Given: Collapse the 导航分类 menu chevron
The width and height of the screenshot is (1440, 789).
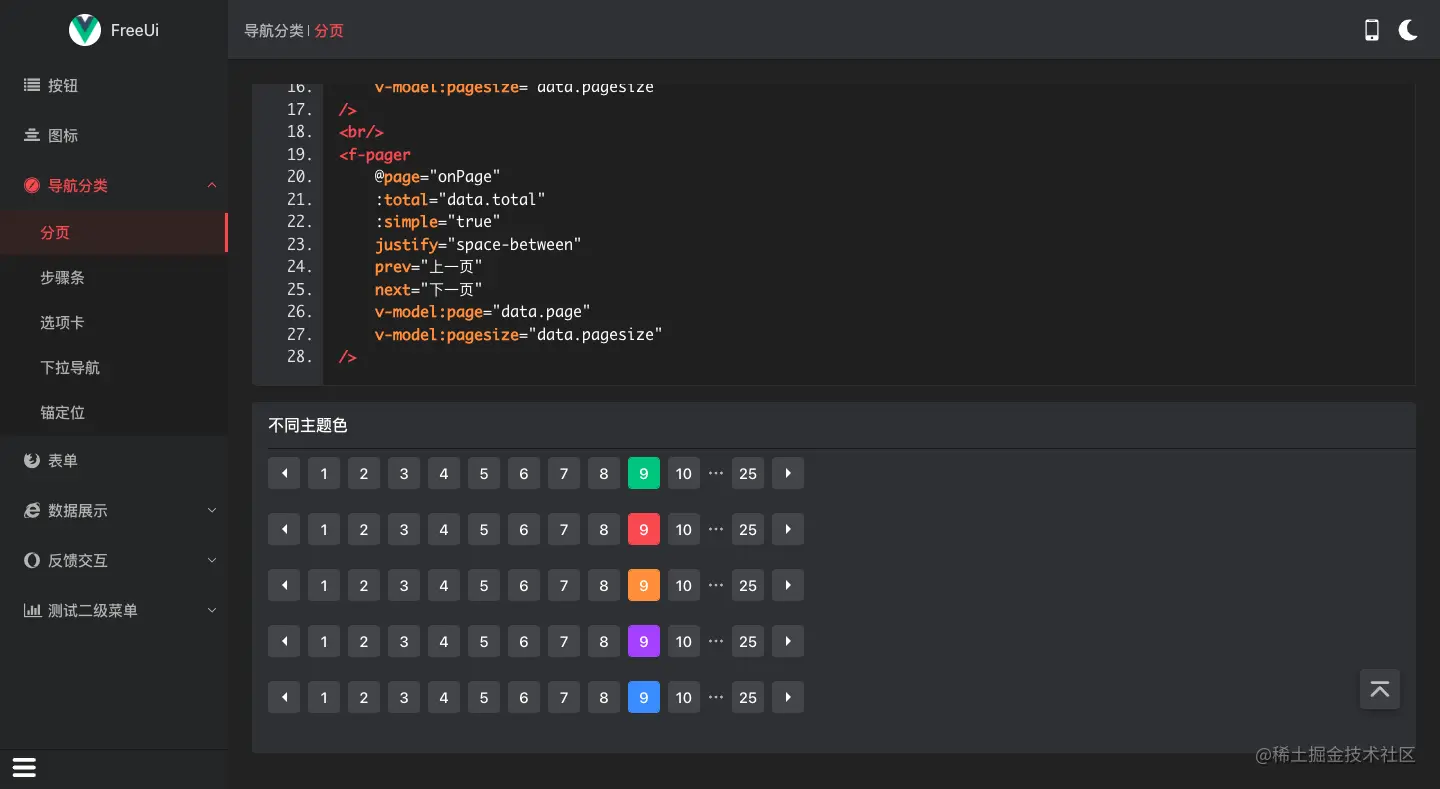Looking at the screenshot, I should click(212, 186).
